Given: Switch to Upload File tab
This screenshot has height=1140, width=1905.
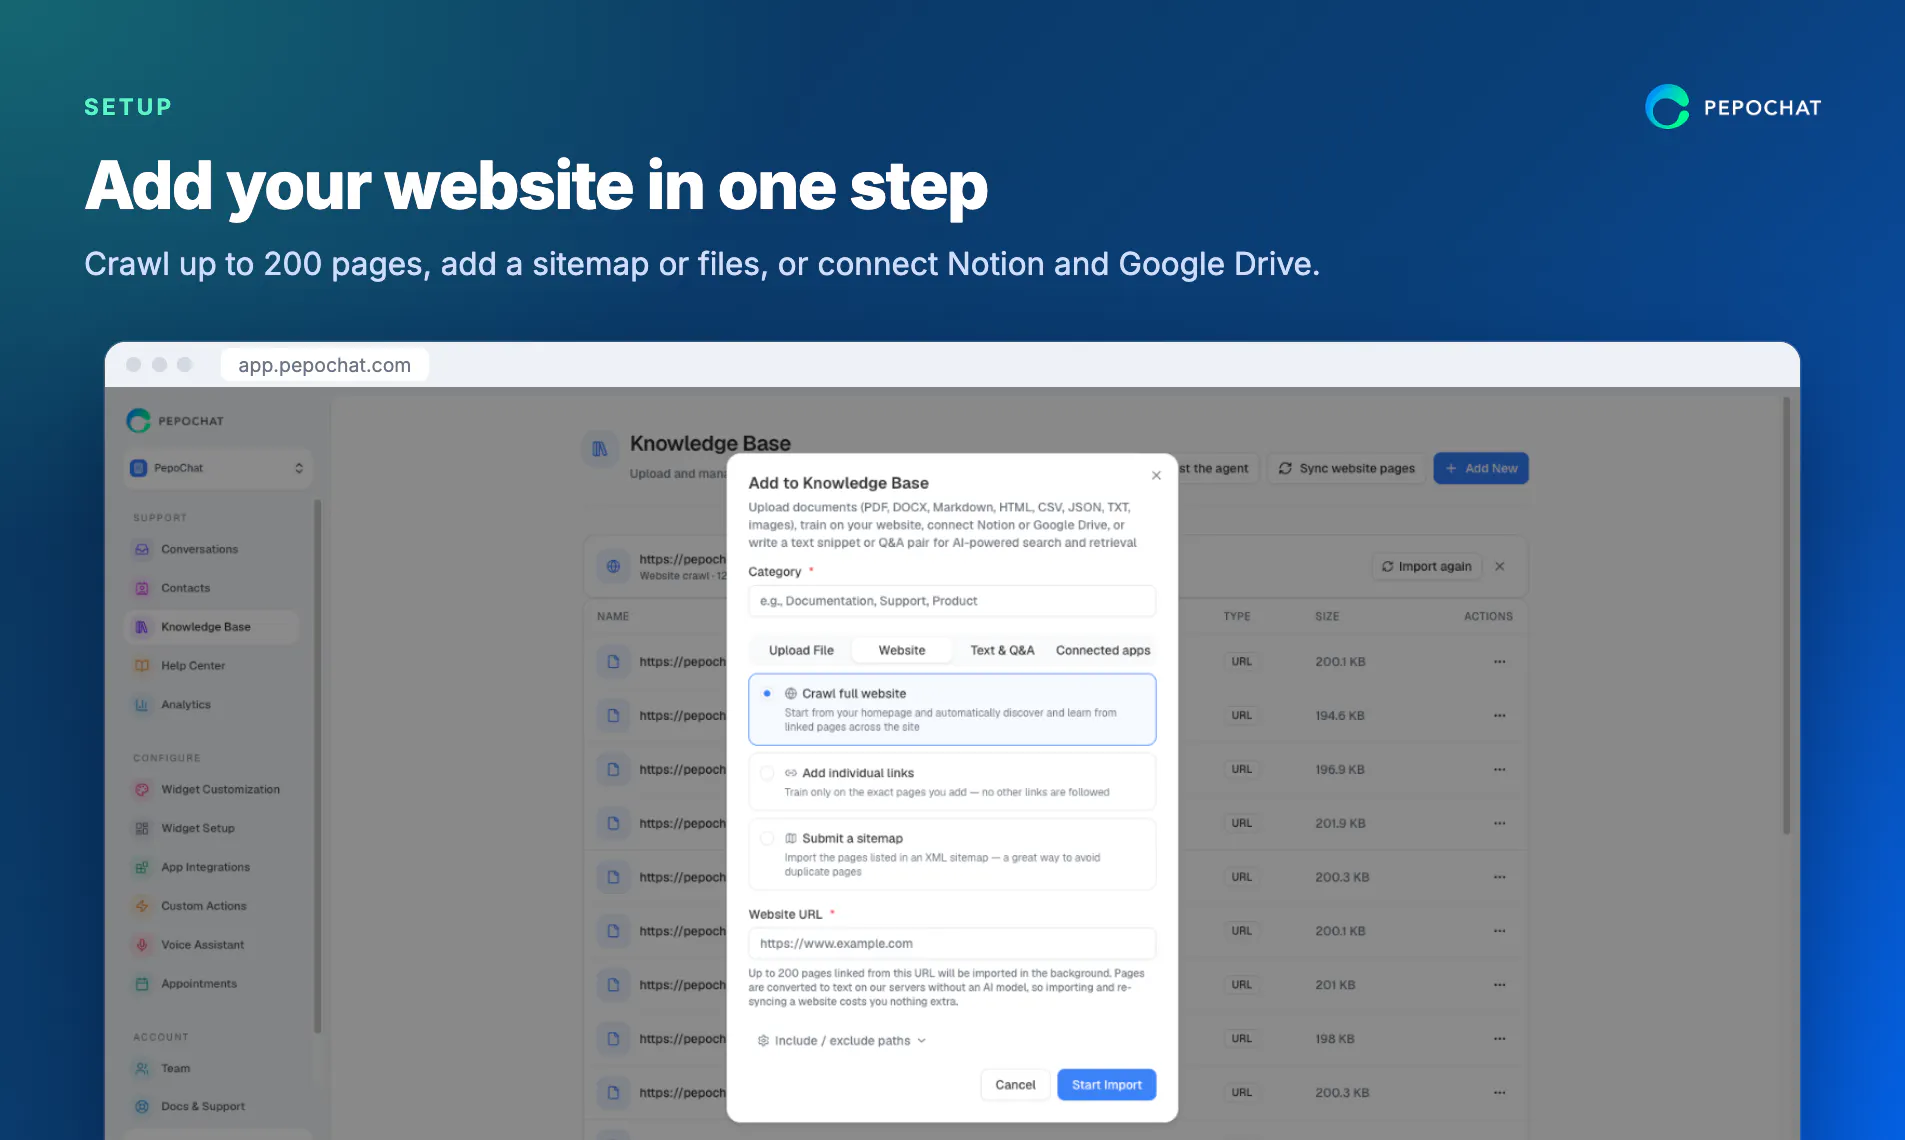Looking at the screenshot, I should click(x=801, y=651).
